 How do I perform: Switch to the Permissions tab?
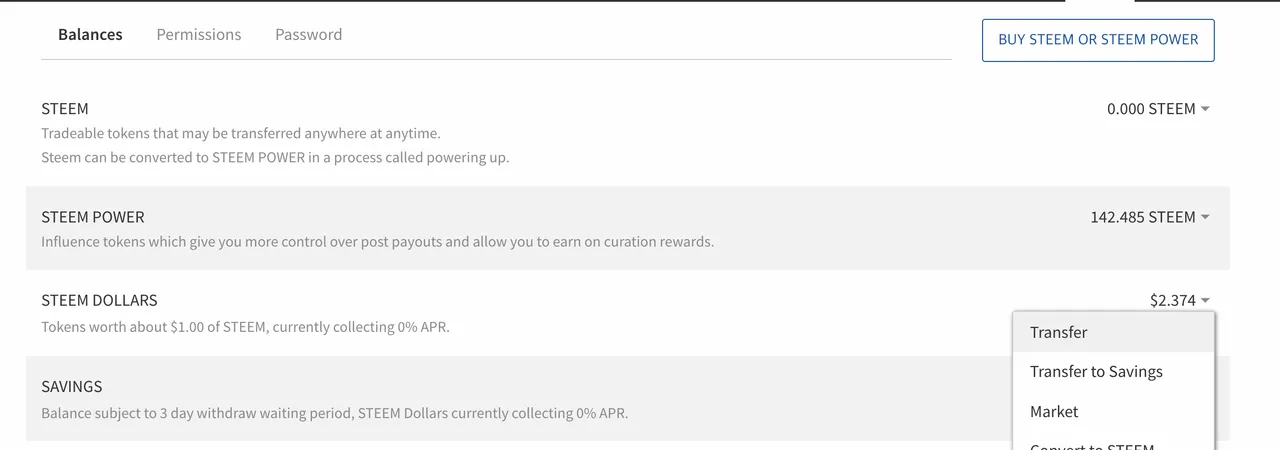pyautogui.click(x=199, y=34)
